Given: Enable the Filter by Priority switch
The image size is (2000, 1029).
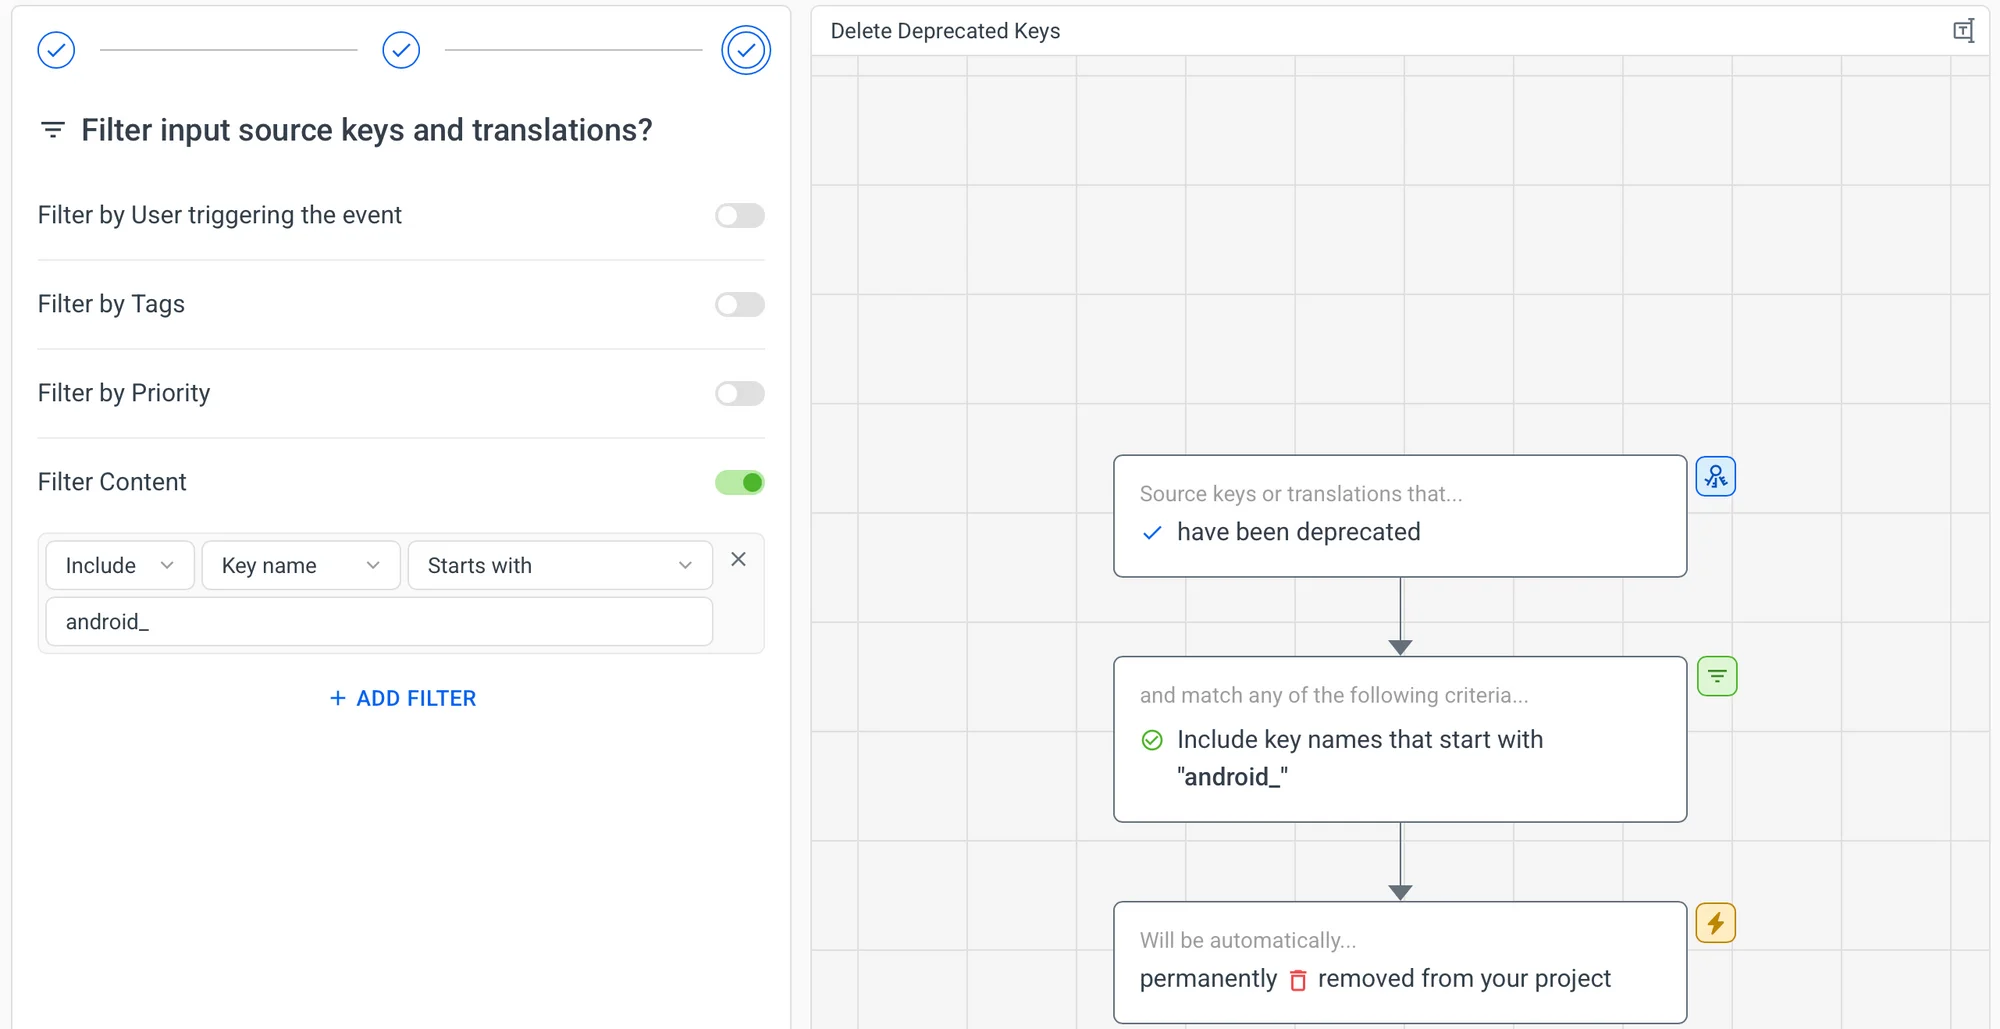Looking at the screenshot, I should pyautogui.click(x=740, y=394).
